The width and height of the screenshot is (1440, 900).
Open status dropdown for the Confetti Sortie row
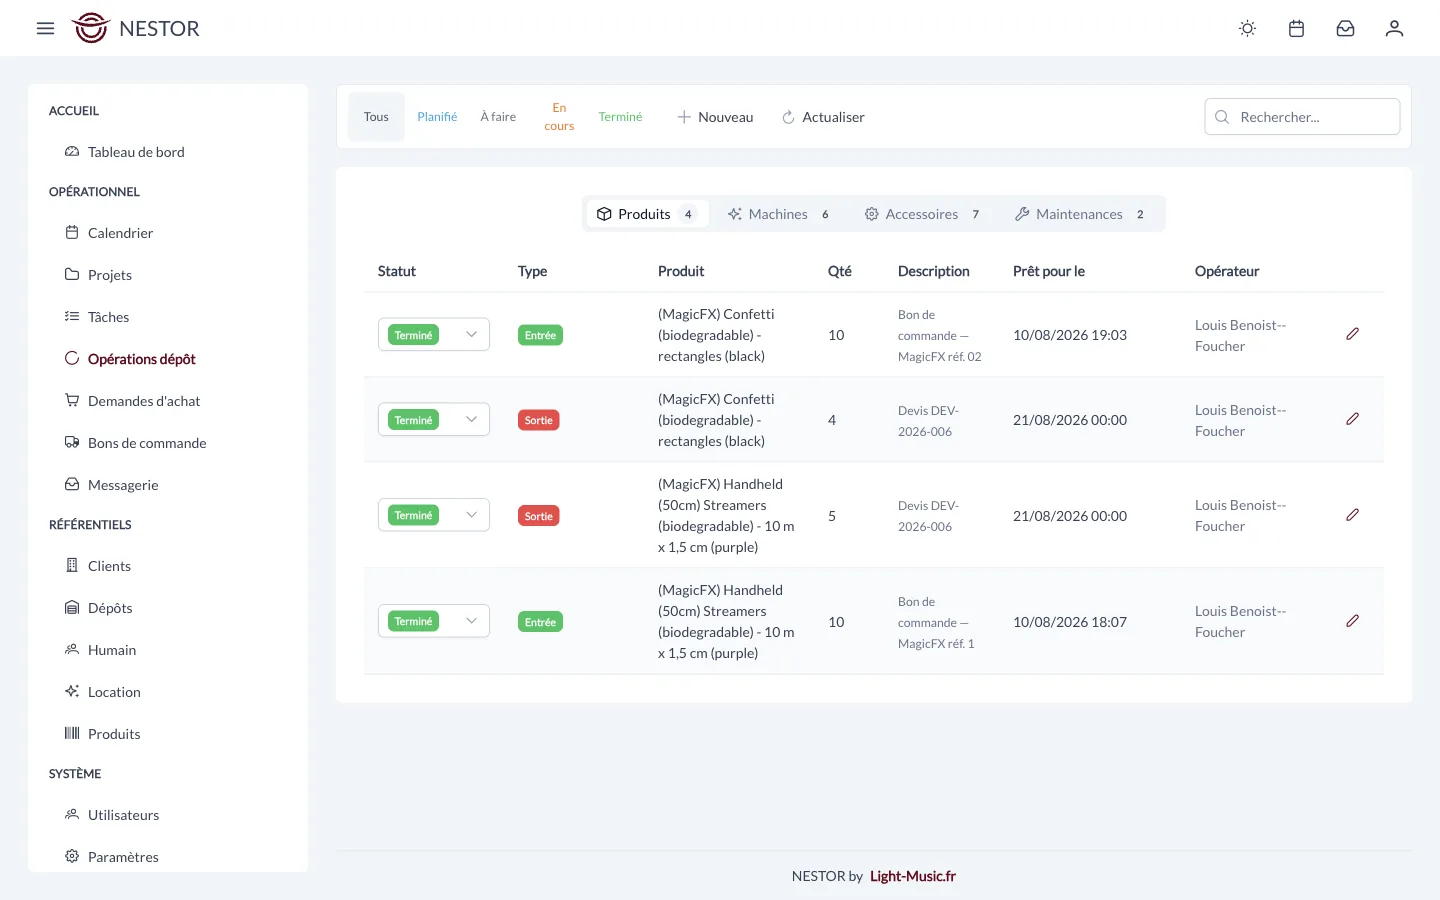pos(434,420)
